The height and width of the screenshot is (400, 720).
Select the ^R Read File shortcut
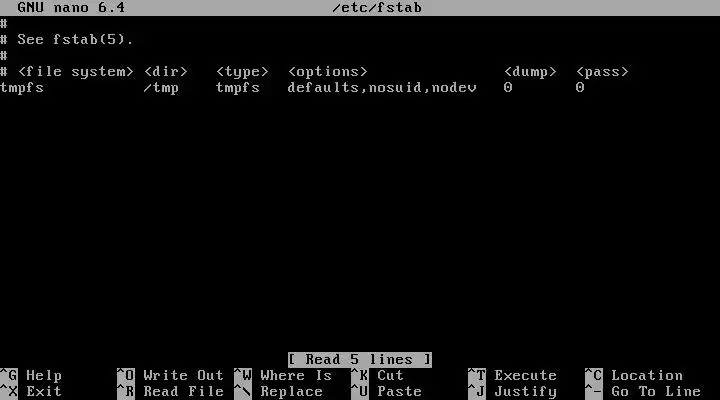pyautogui.click(x=170, y=392)
